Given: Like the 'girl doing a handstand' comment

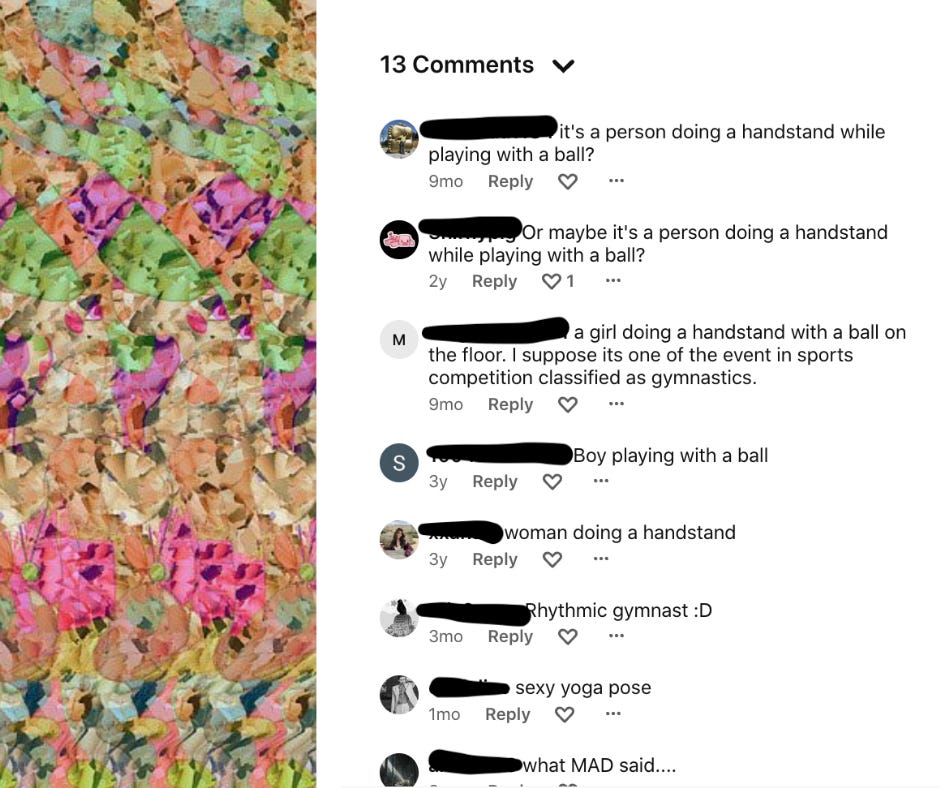Looking at the screenshot, I should coord(568,405).
